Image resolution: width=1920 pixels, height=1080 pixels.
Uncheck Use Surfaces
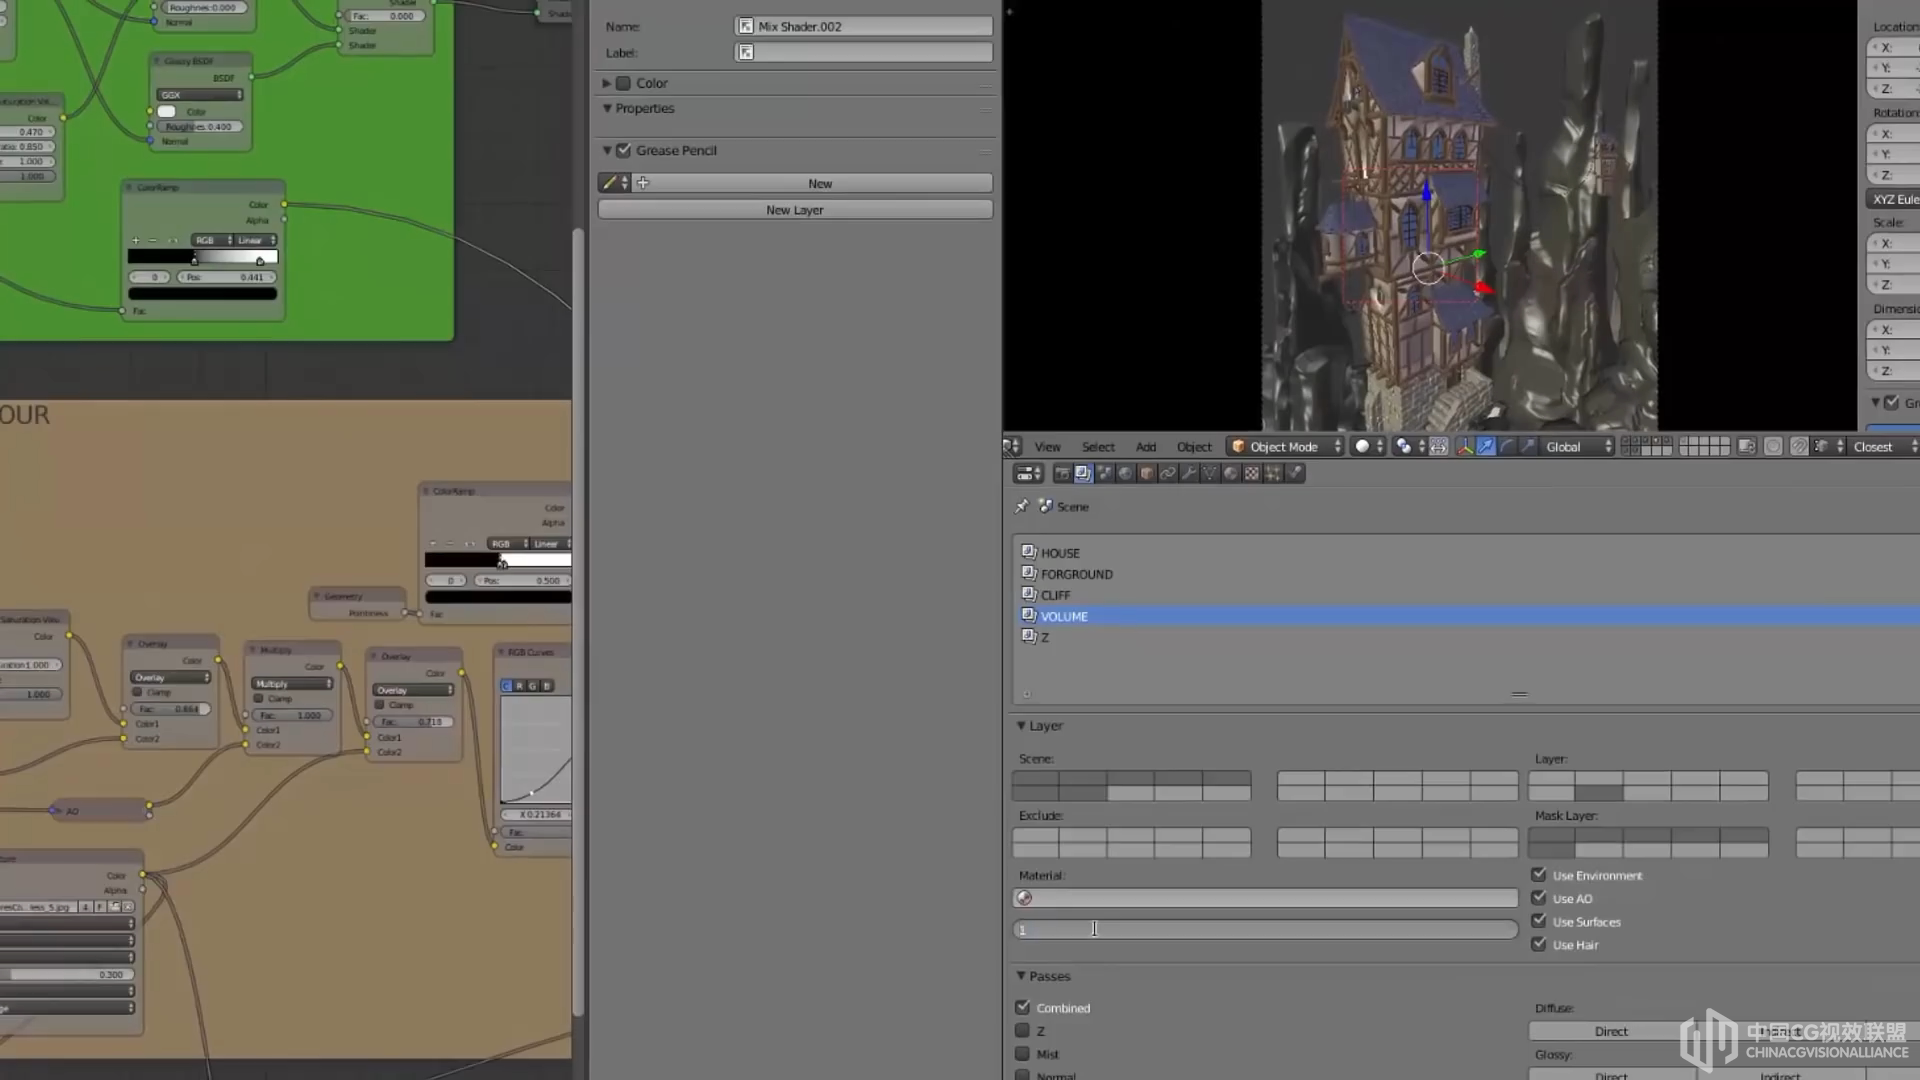pos(1539,921)
